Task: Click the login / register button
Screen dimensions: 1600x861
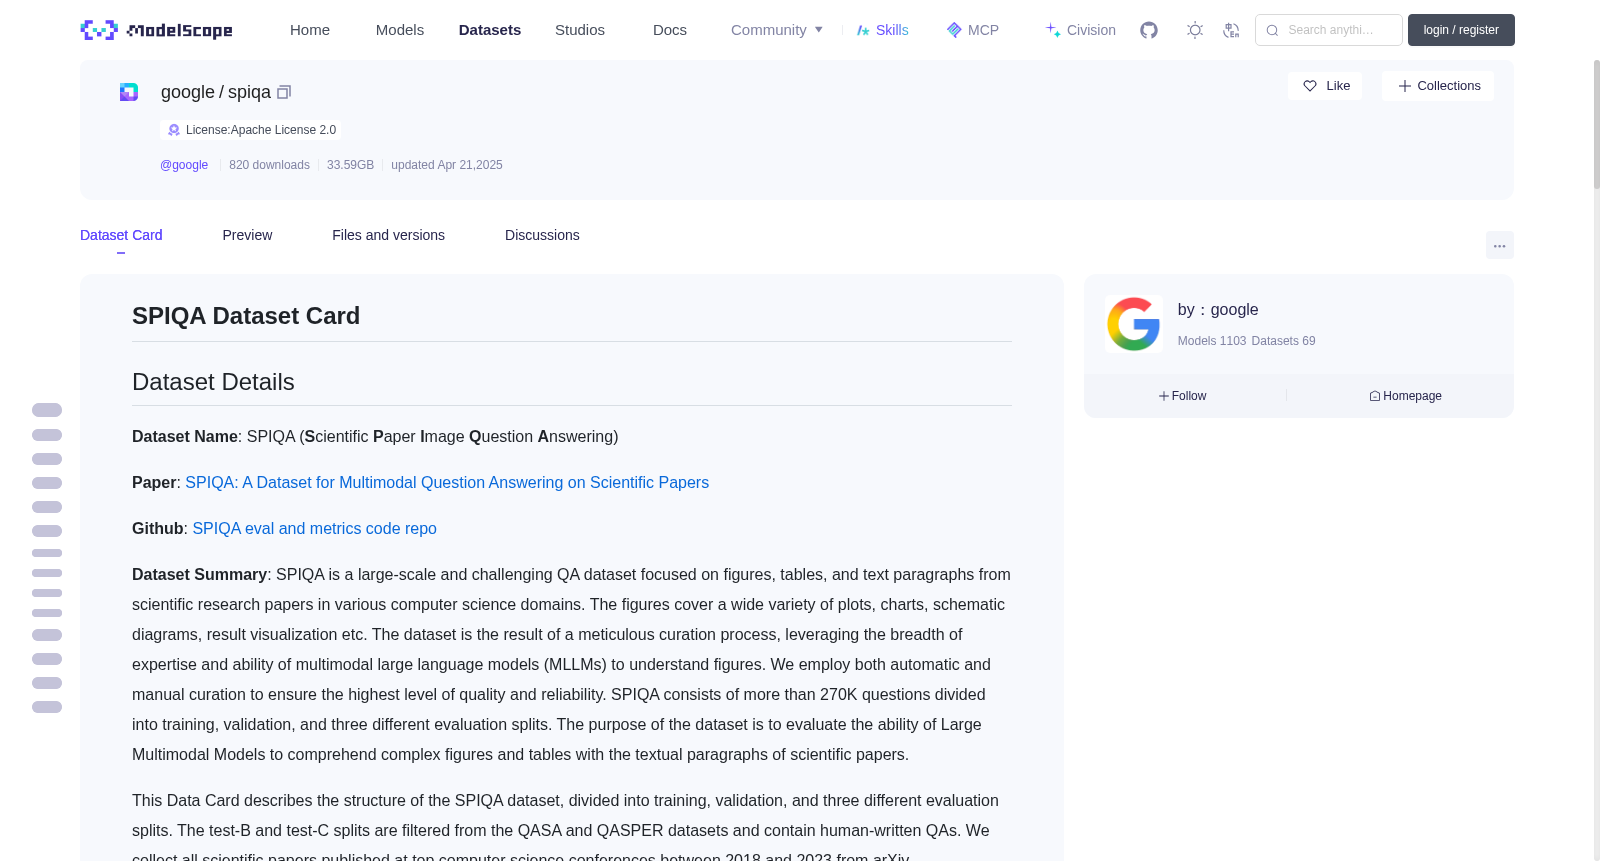Action: 1461,30
